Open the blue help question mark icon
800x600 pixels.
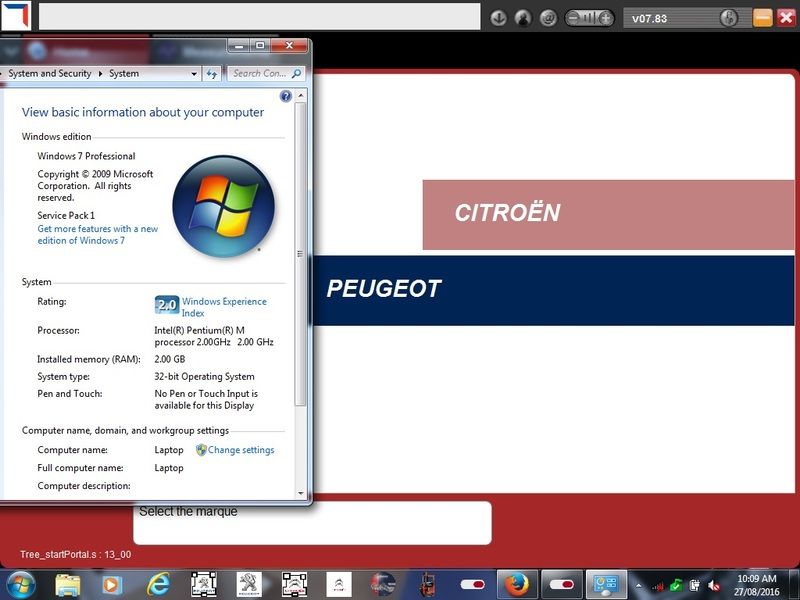286,96
